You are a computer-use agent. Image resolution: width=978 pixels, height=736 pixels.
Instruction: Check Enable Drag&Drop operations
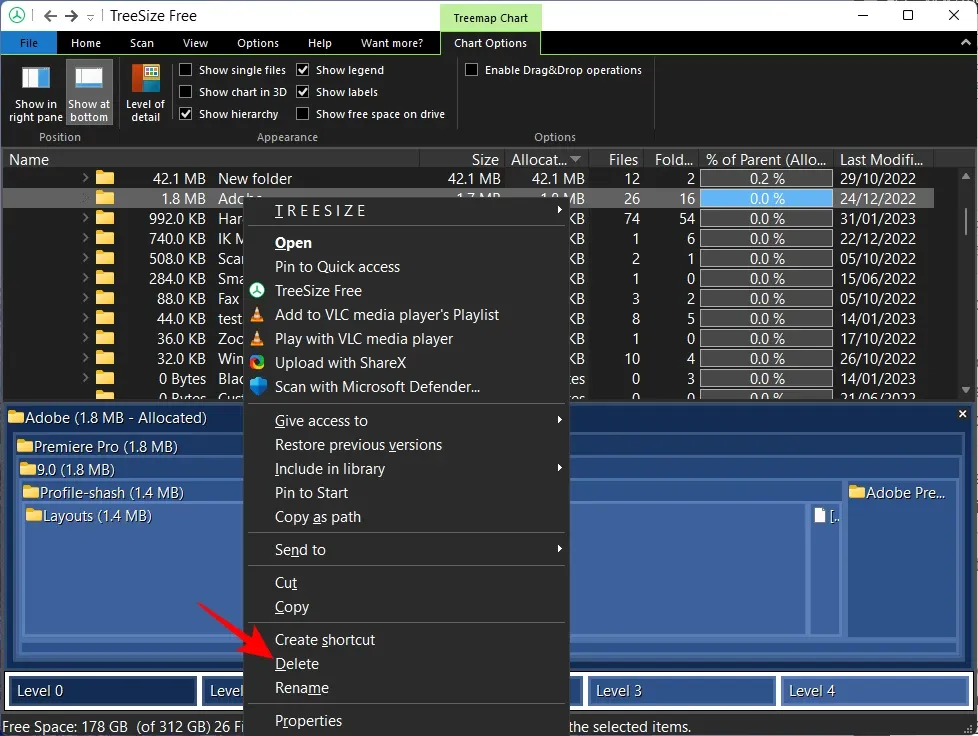(x=471, y=69)
